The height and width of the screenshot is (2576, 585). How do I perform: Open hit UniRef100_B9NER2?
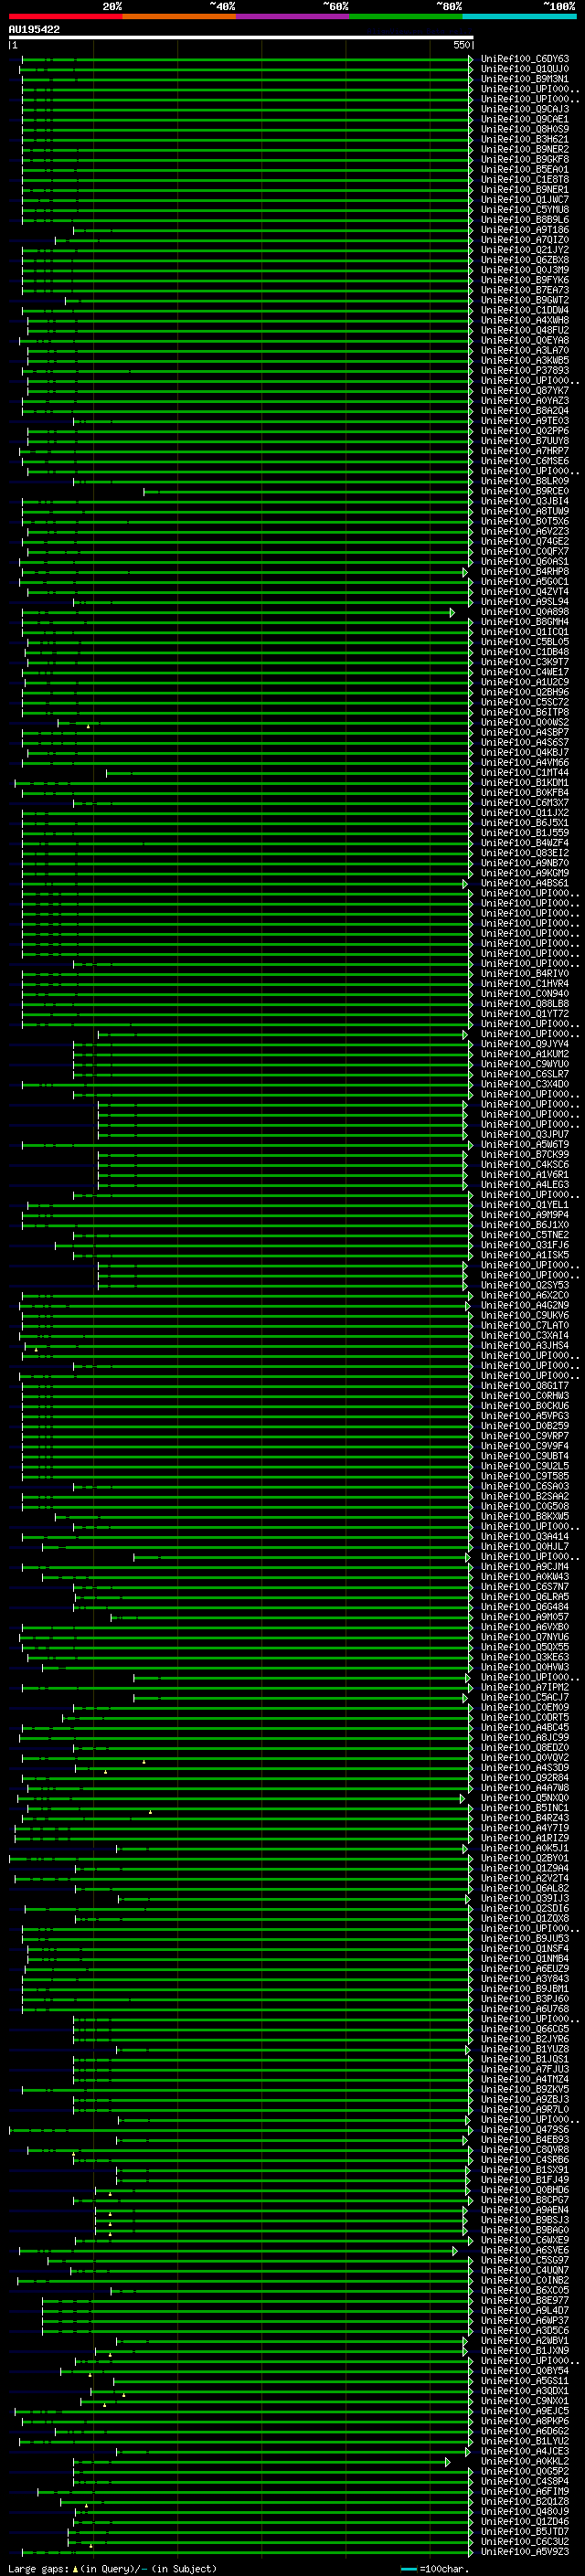click(524, 149)
